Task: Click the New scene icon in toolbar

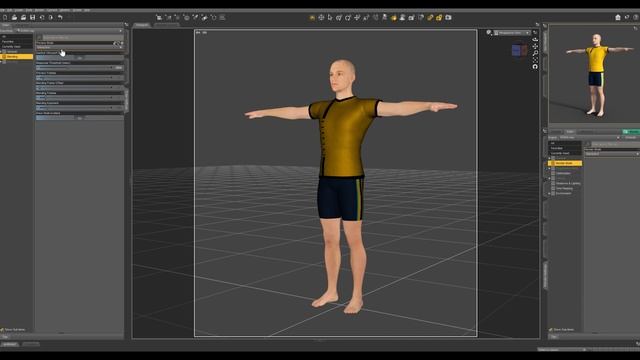Action: click(x=5, y=18)
